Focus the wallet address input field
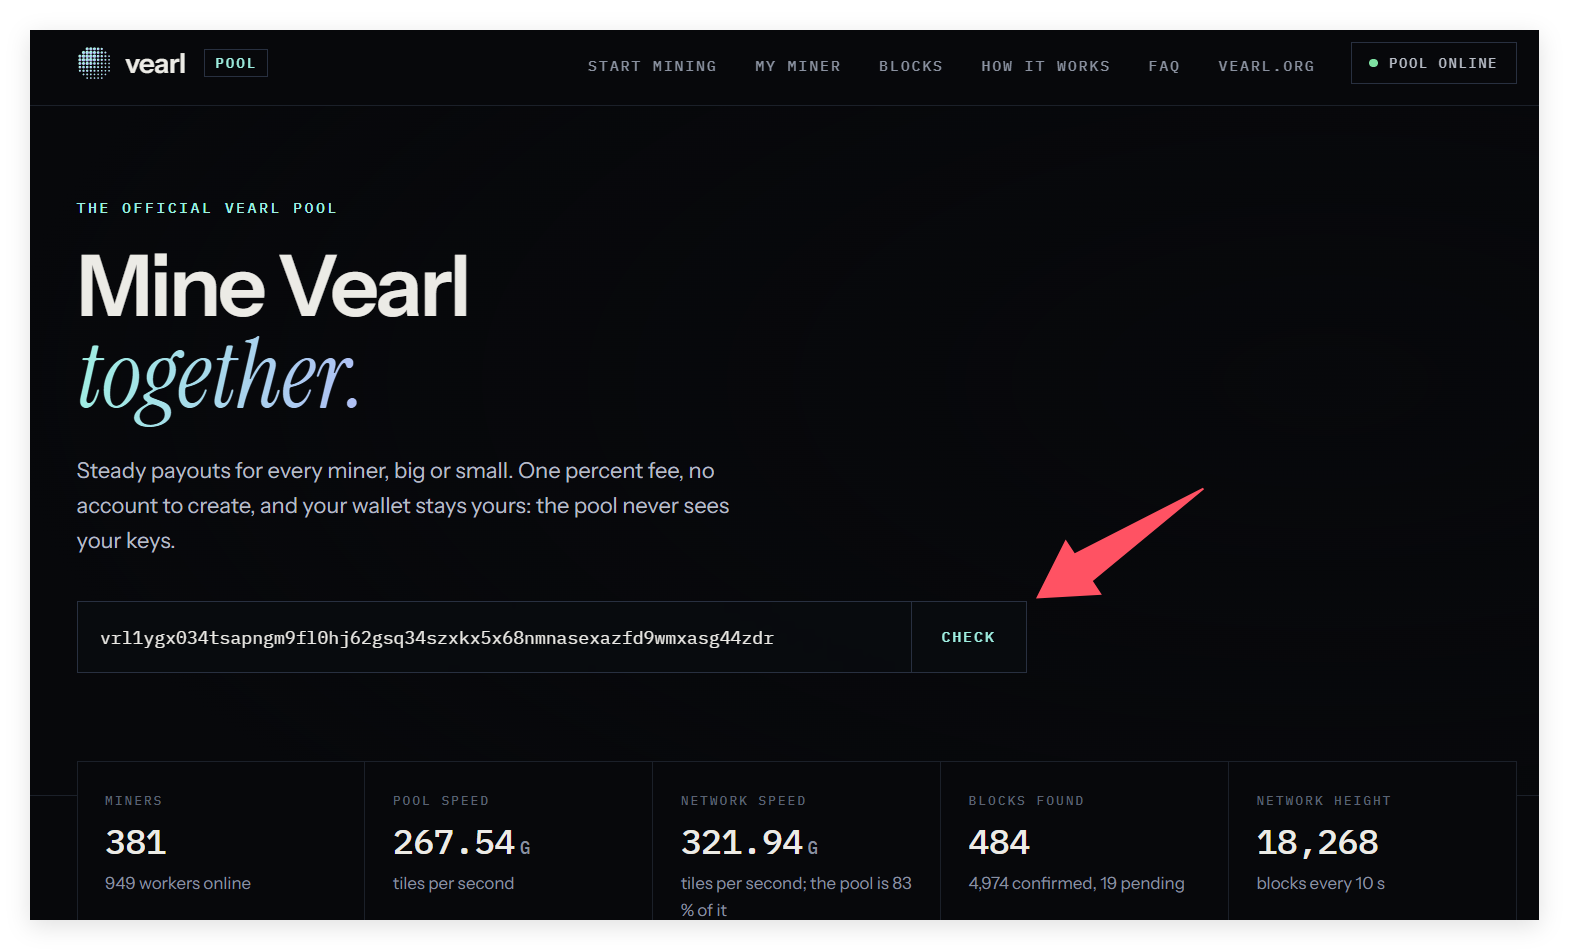1569x950 pixels. pyautogui.click(x=494, y=637)
